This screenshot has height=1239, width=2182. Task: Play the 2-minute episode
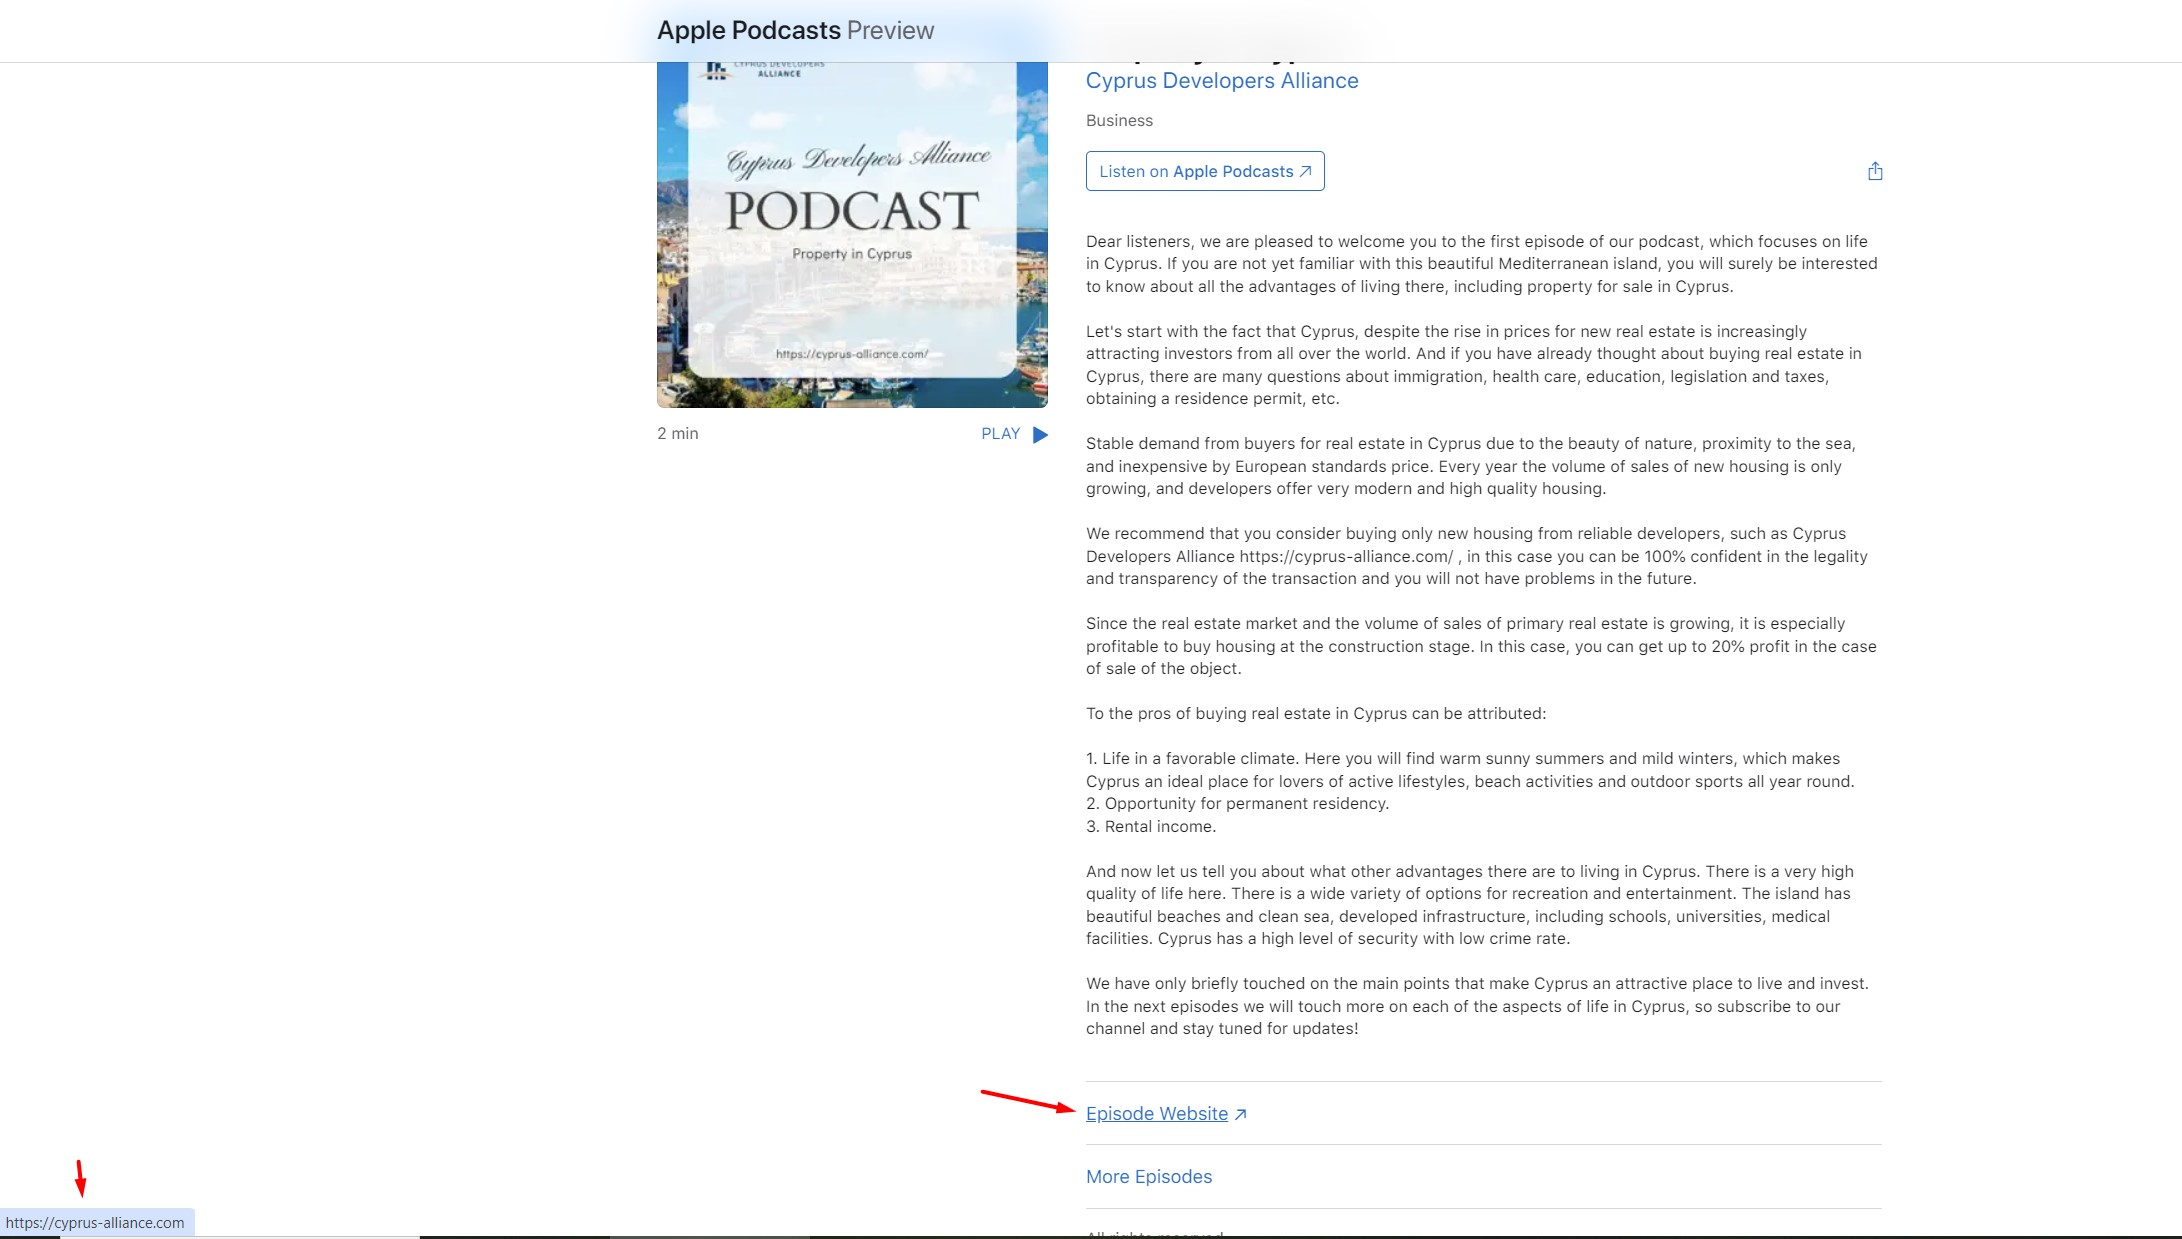pos(1014,433)
